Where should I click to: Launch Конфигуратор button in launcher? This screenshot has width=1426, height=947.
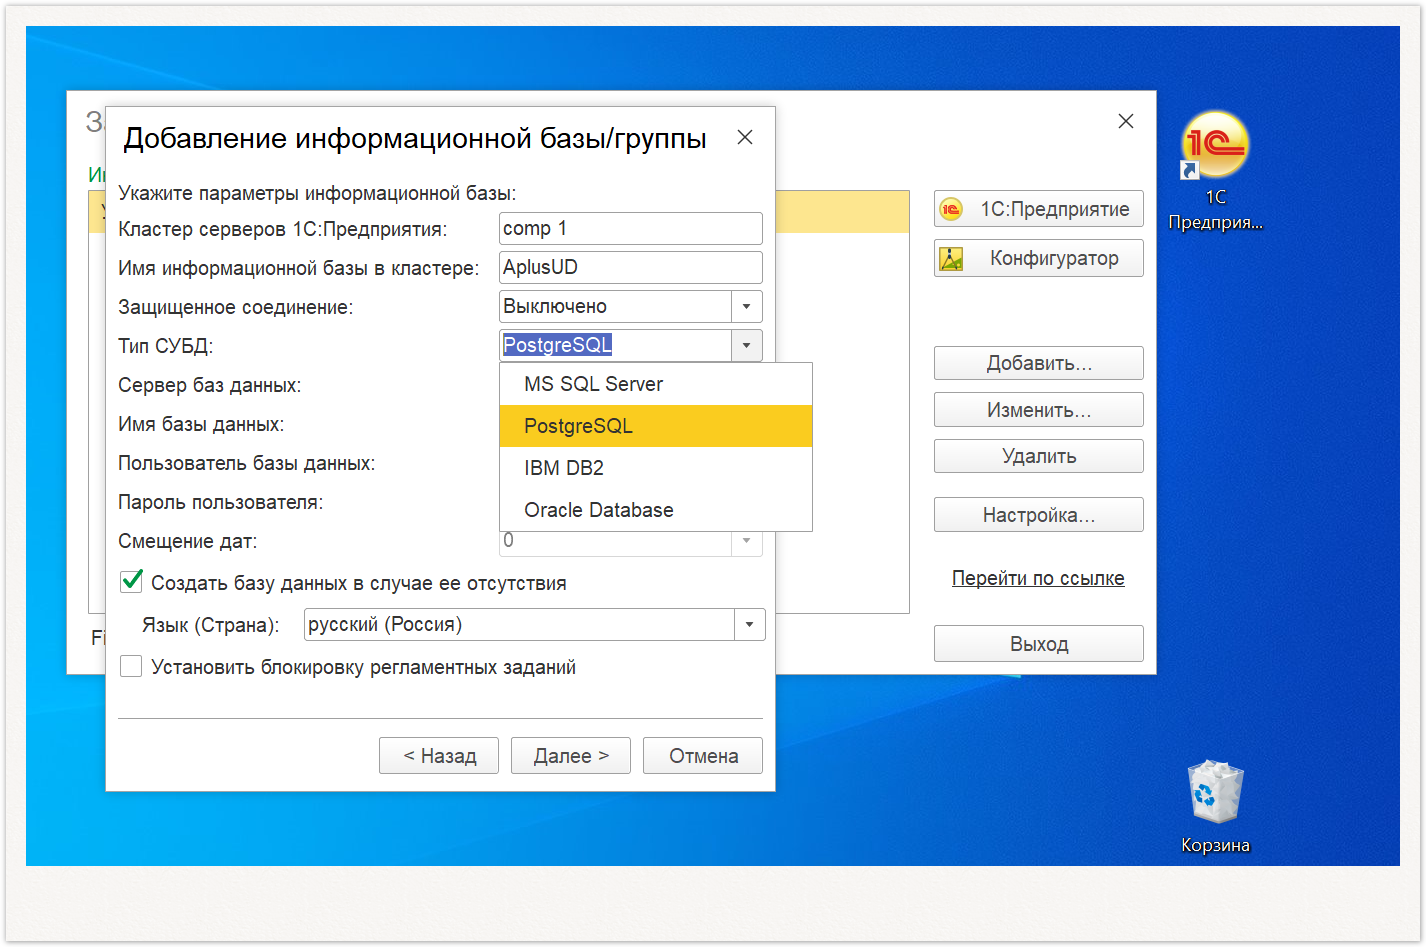coord(1039,258)
